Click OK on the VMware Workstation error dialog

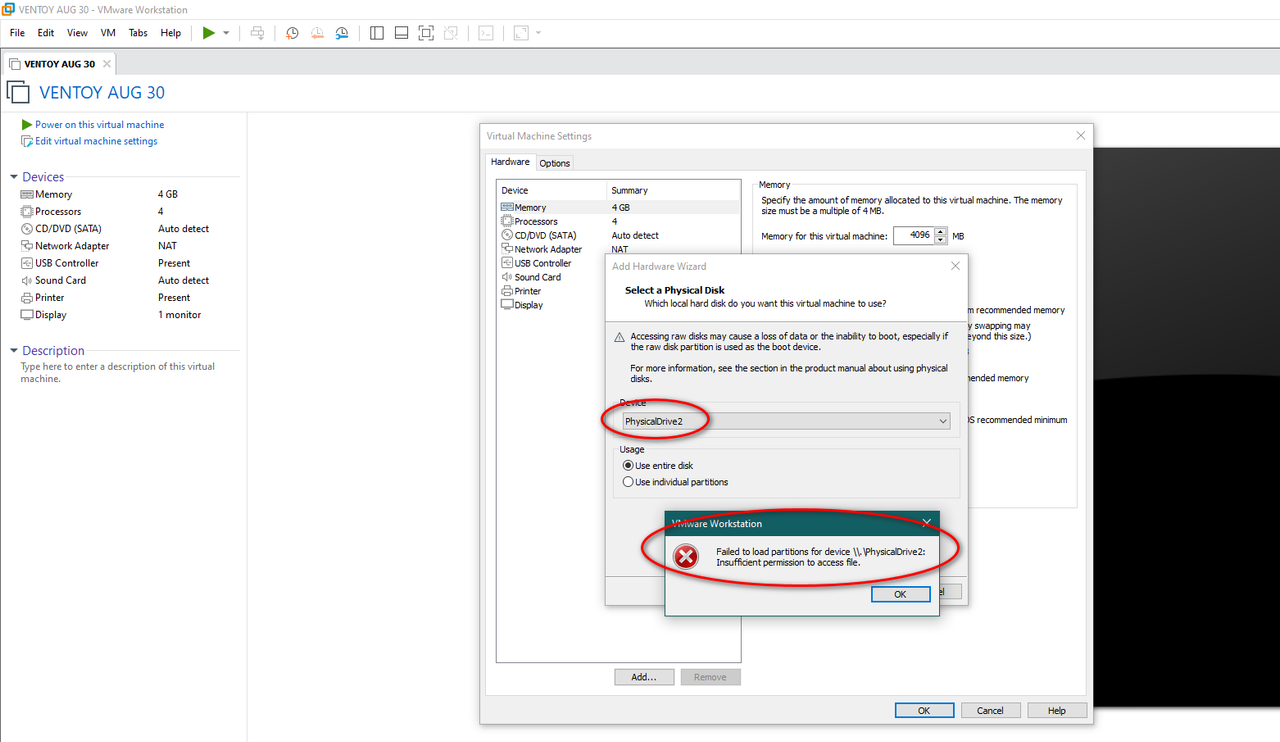coord(900,594)
